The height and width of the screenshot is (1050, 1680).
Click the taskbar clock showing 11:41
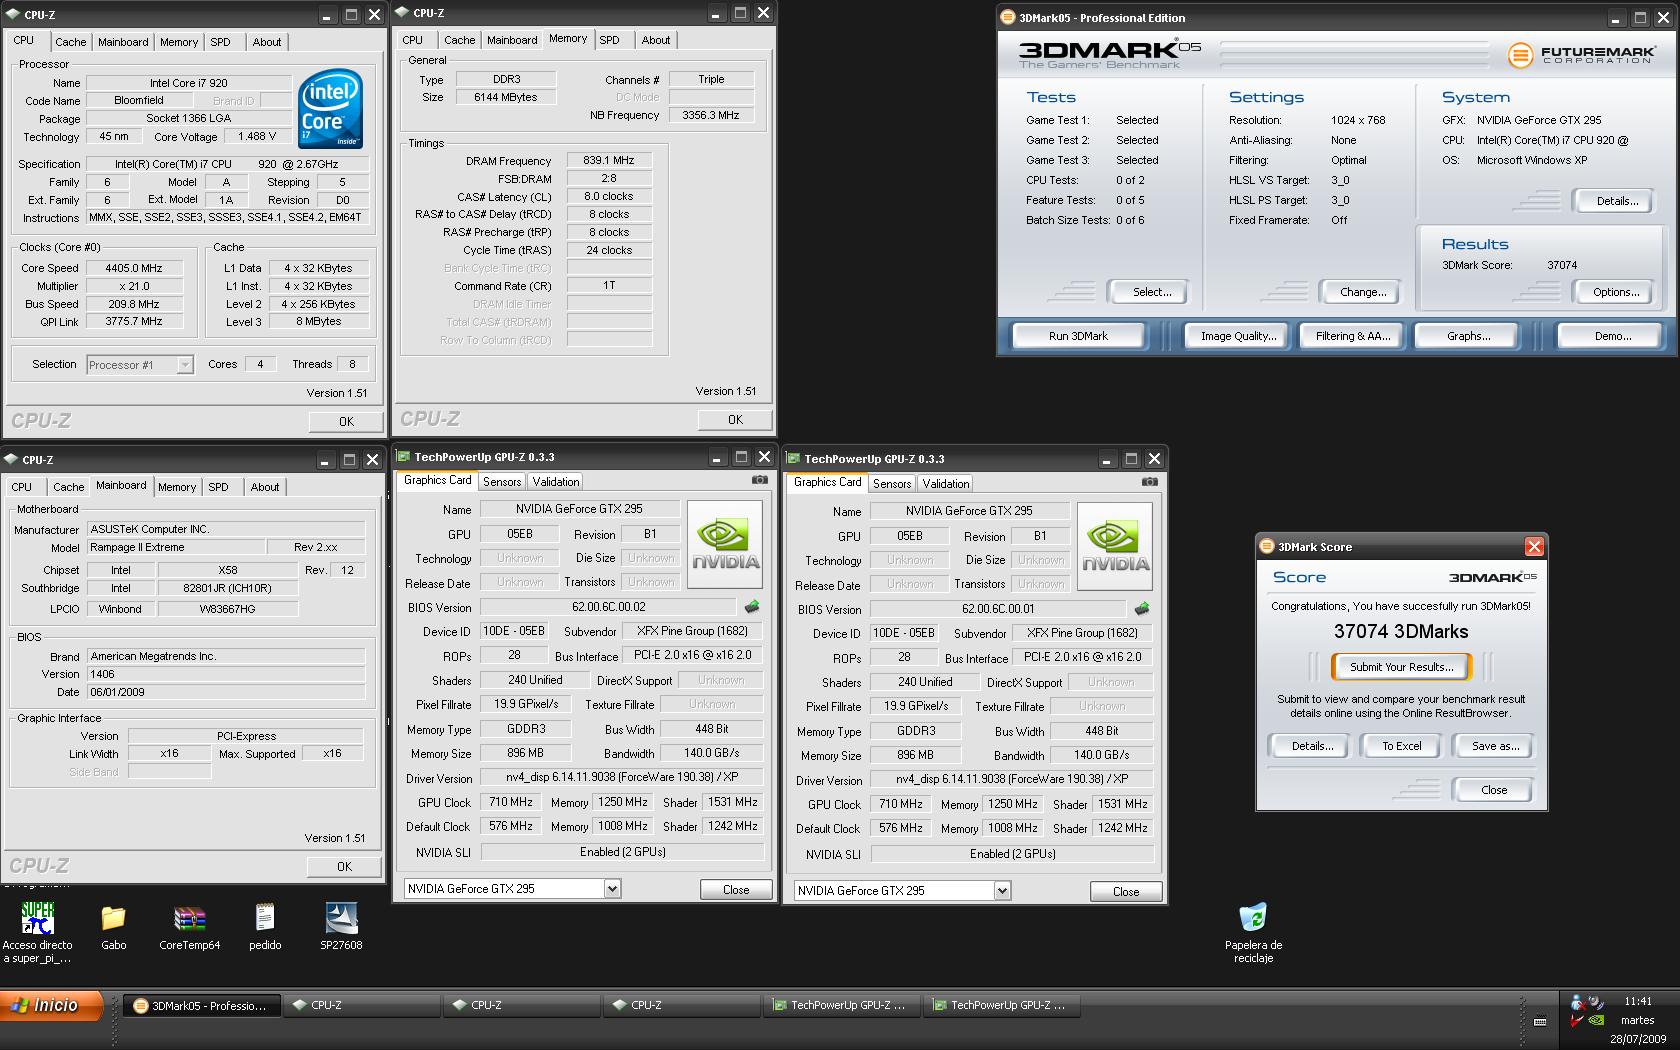tap(1638, 1001)
